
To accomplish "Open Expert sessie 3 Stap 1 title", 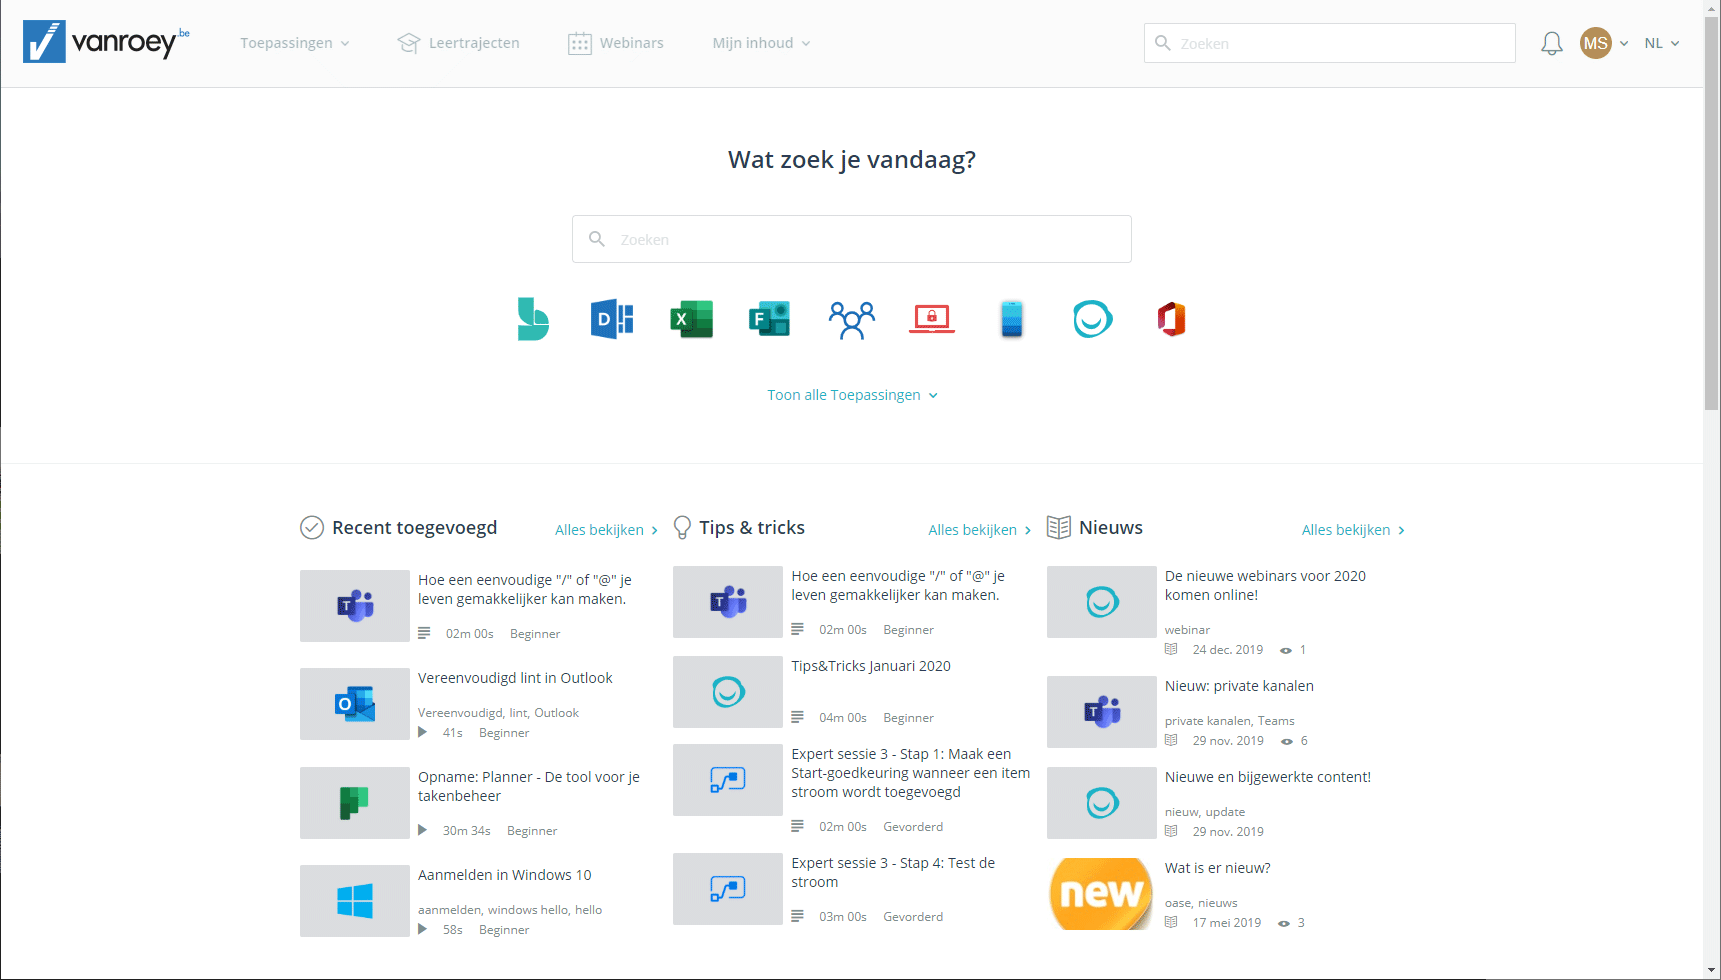I will pos(911,773).
